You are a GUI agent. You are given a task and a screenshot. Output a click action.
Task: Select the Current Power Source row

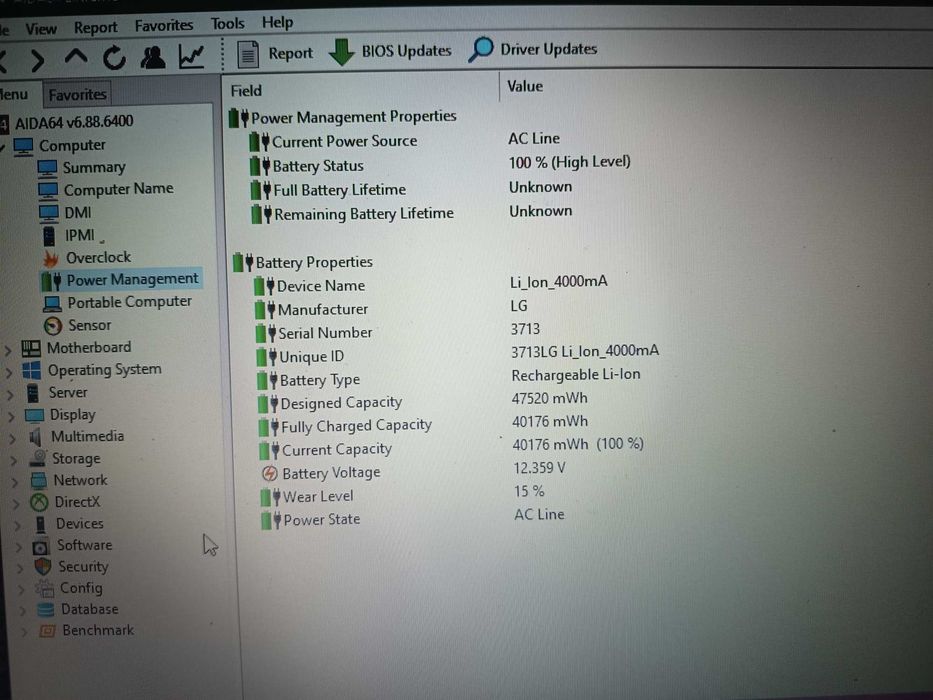coord(405,140)
